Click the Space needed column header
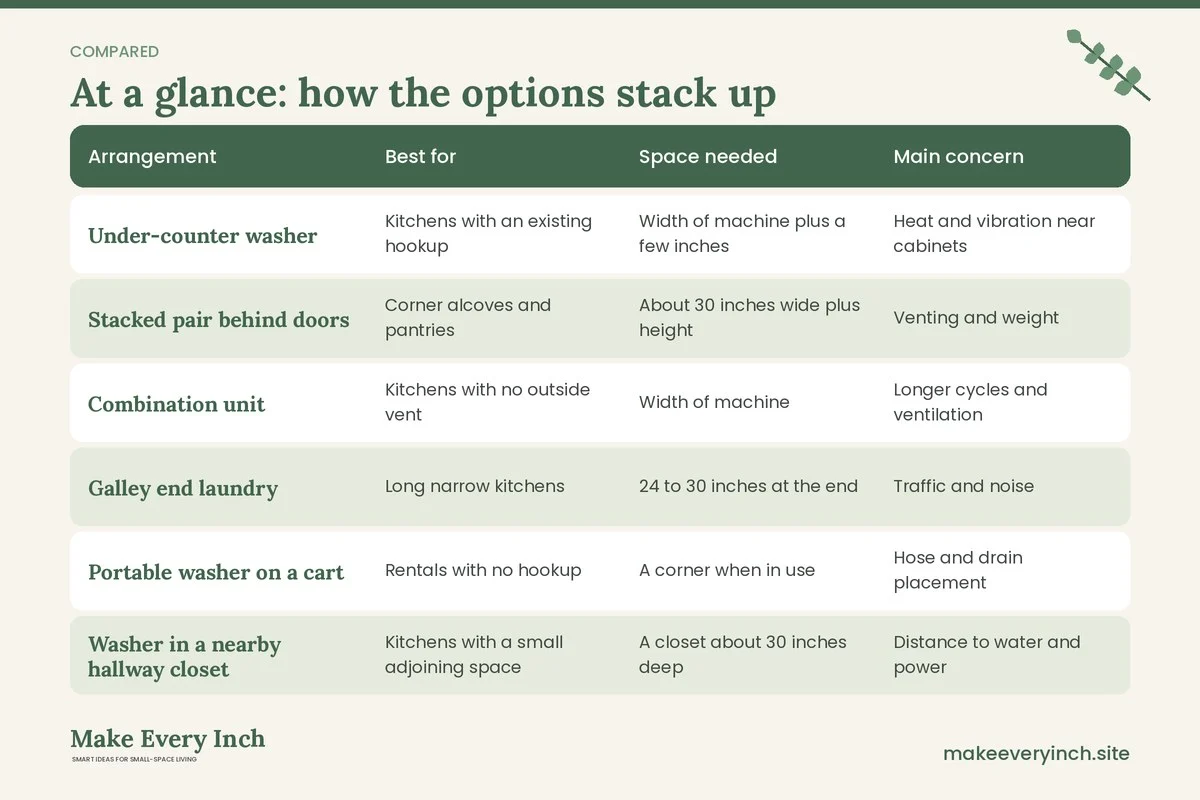The image size is (1200, 800). [708, 156]
